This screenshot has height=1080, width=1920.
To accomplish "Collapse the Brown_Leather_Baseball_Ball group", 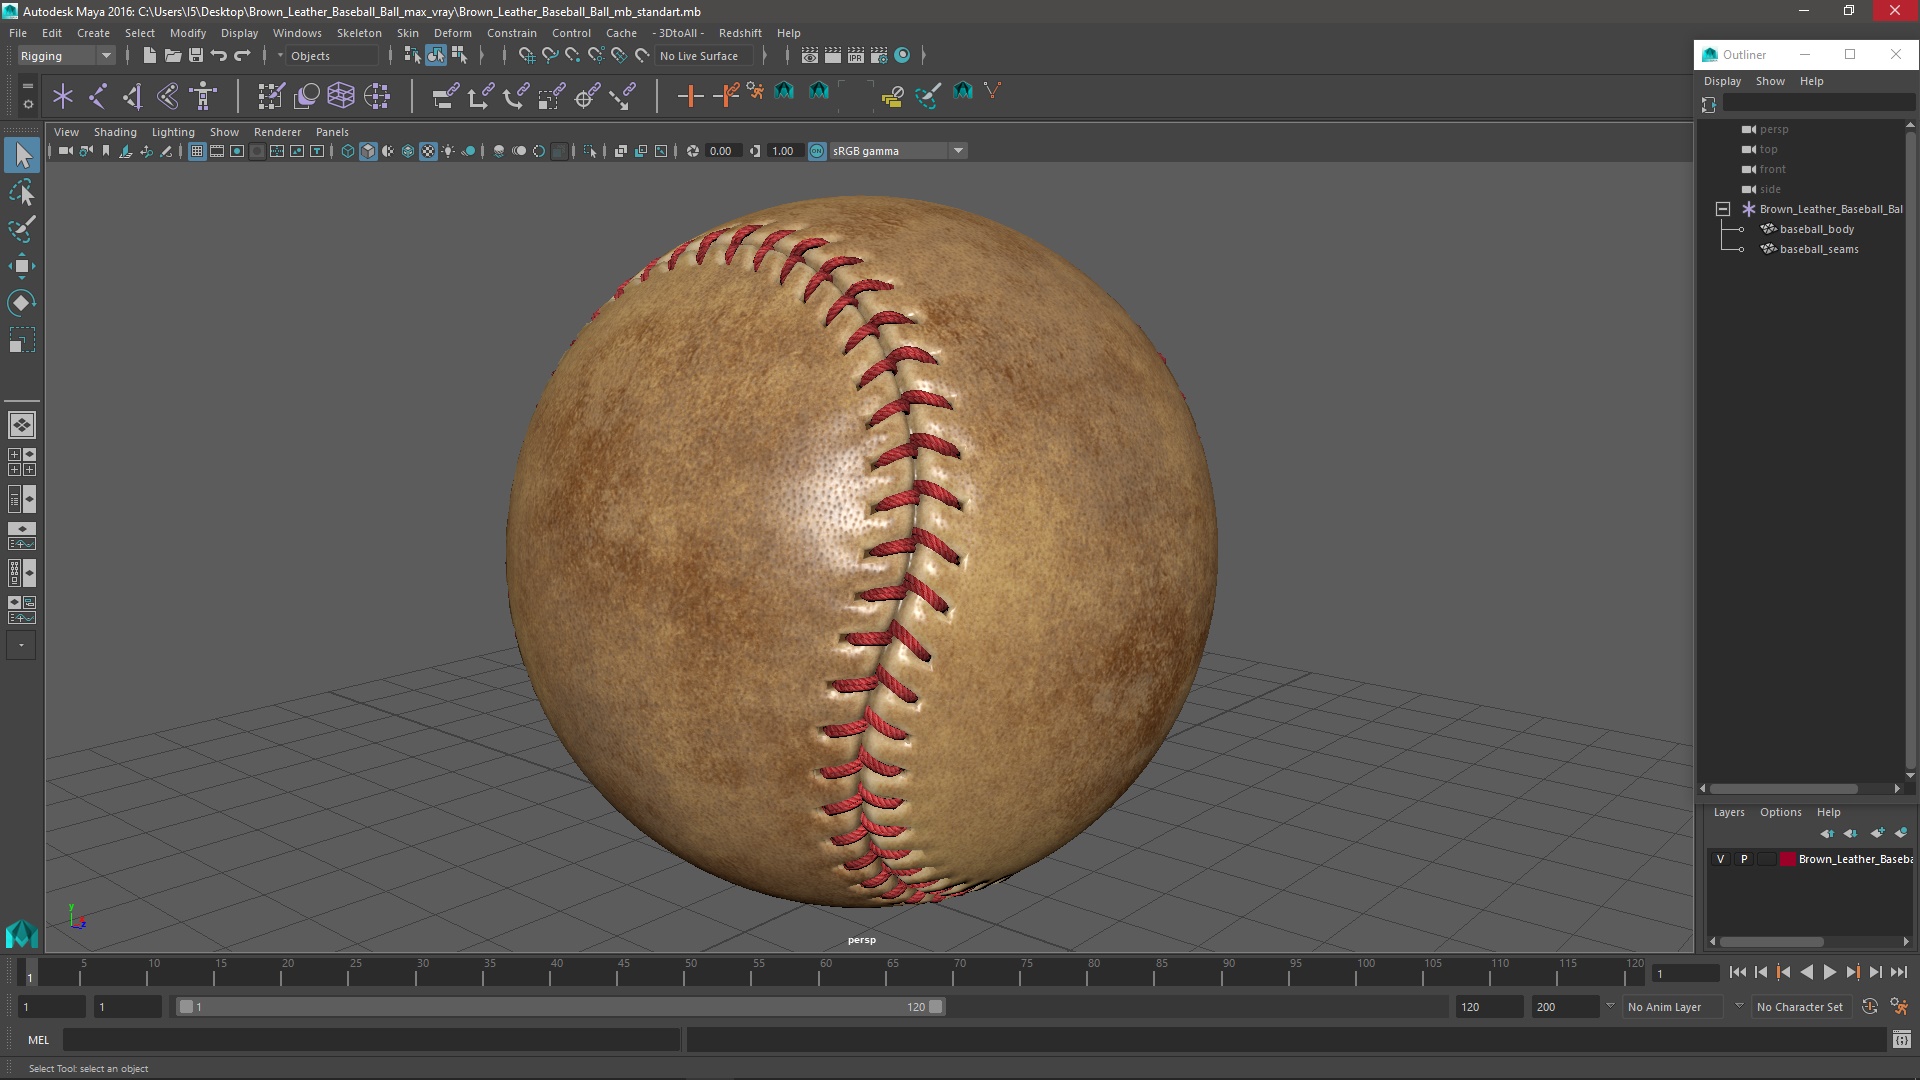I will click(x=1722, y=209).
